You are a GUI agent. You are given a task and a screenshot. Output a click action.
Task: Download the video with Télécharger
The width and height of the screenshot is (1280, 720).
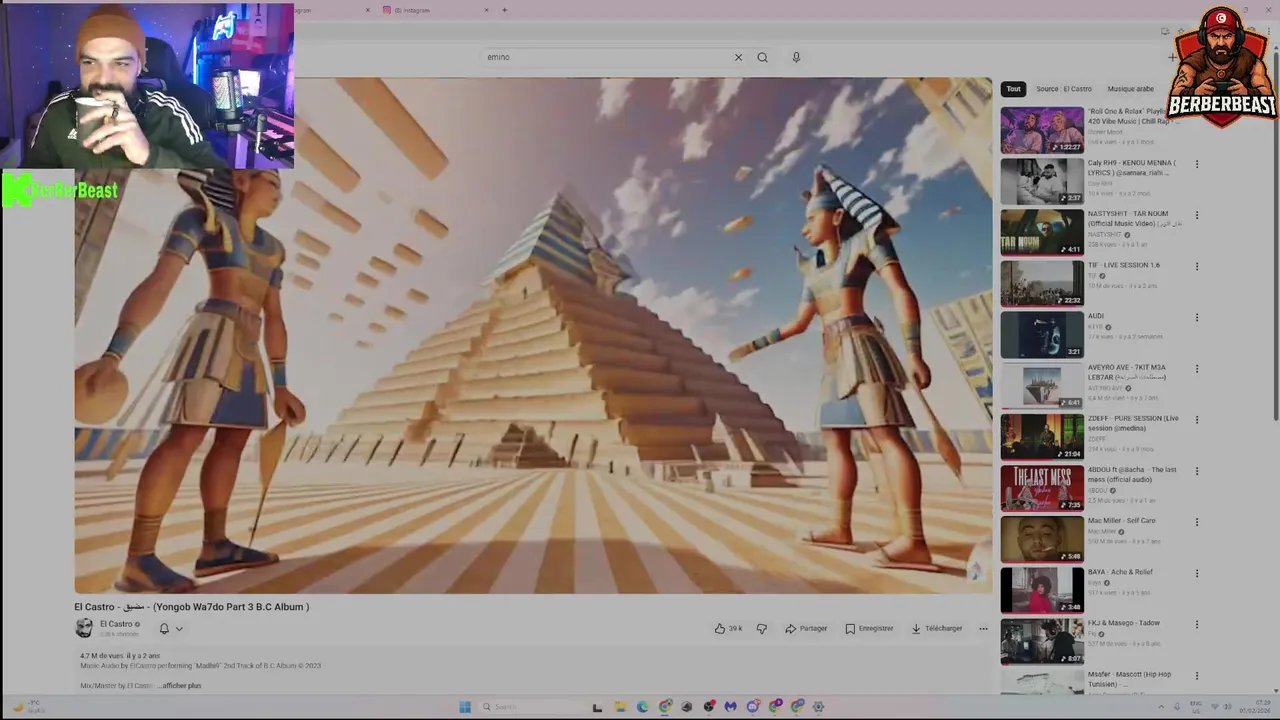(x=937, y=628)
